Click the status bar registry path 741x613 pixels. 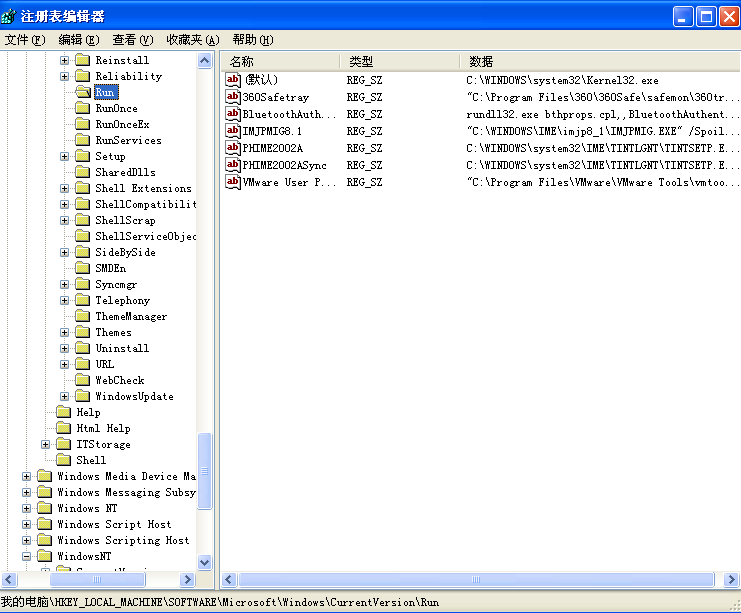pos(220,602)
